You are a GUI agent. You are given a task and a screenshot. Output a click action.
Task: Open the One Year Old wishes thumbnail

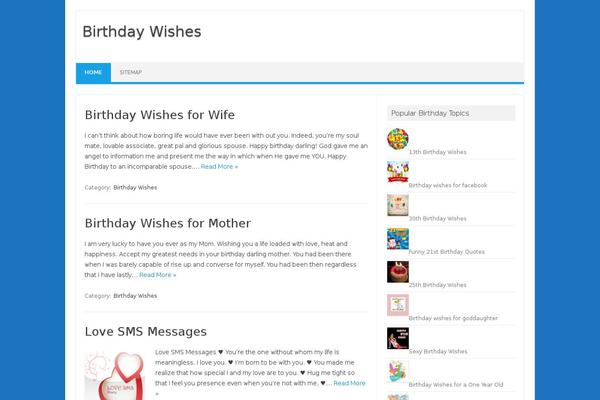[398, 372]
